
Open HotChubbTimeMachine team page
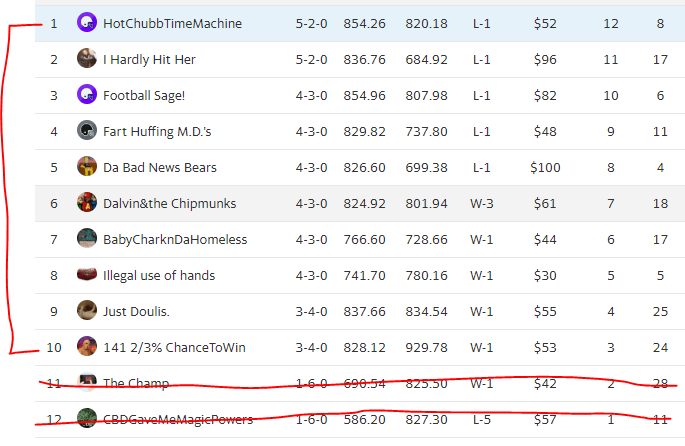(x=172, y=24)
